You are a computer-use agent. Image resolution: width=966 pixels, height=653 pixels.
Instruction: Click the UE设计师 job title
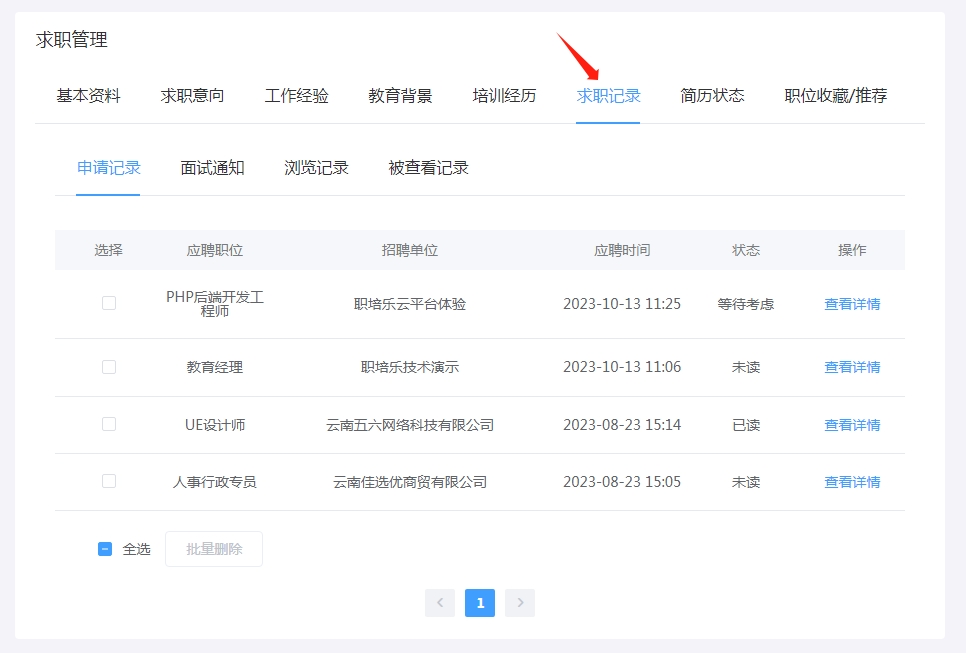pyautogui.click(x=214, y=425)
